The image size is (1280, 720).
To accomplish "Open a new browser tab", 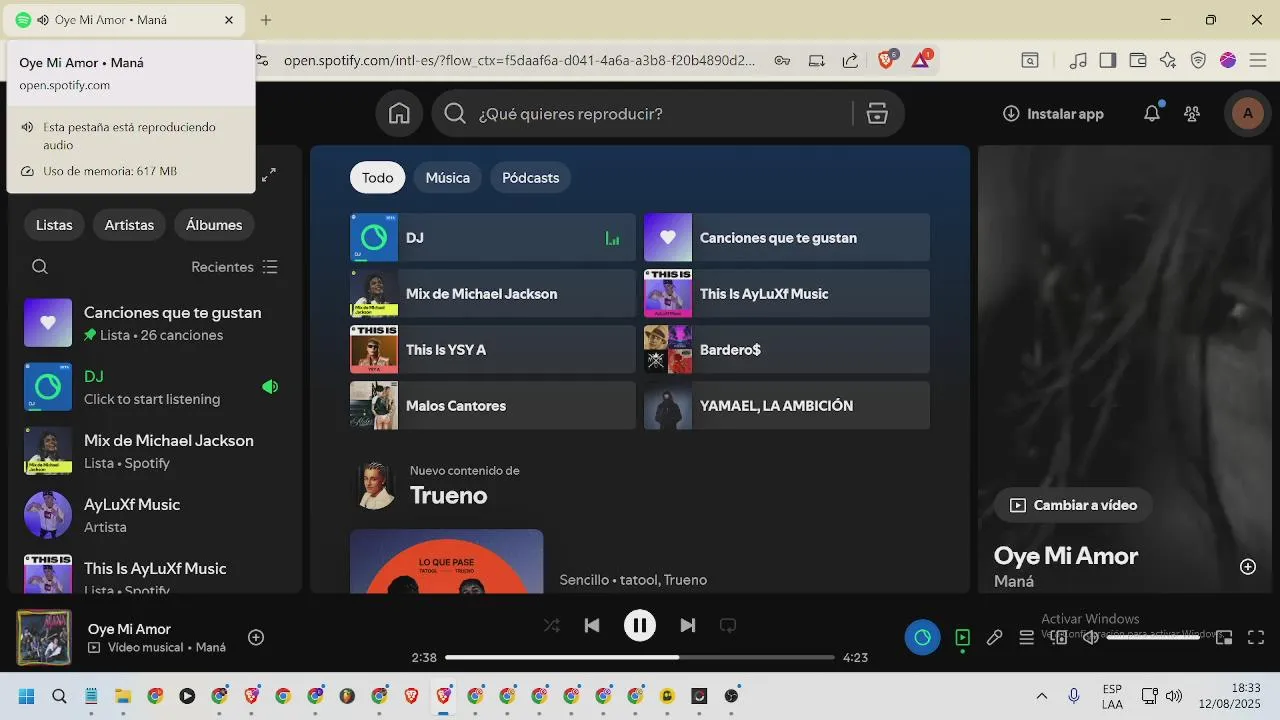I will pyautogui.click(x=266, y=20).
